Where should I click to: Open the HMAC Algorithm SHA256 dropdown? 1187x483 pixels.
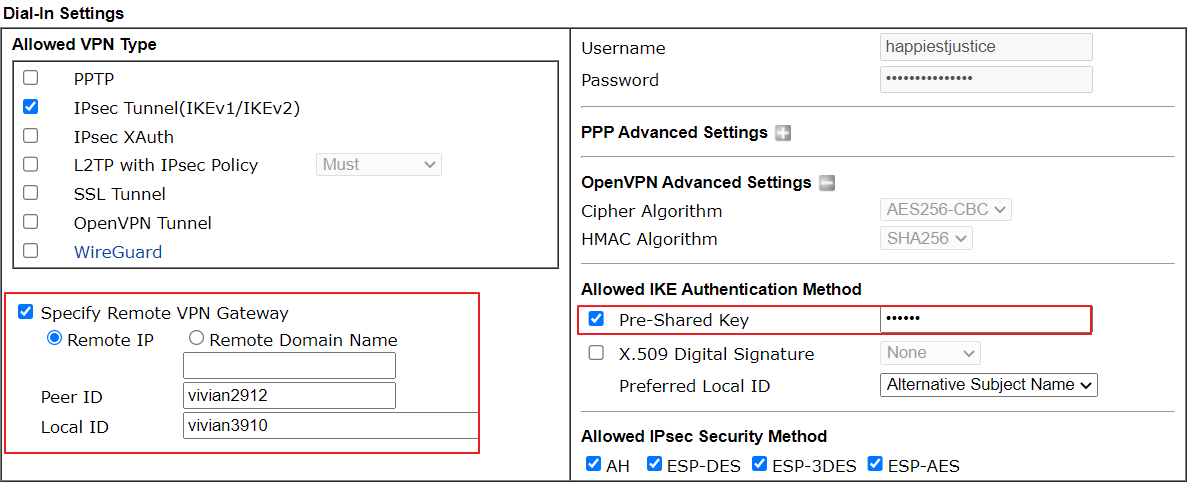pyautogui.click(x=926, y=238)
